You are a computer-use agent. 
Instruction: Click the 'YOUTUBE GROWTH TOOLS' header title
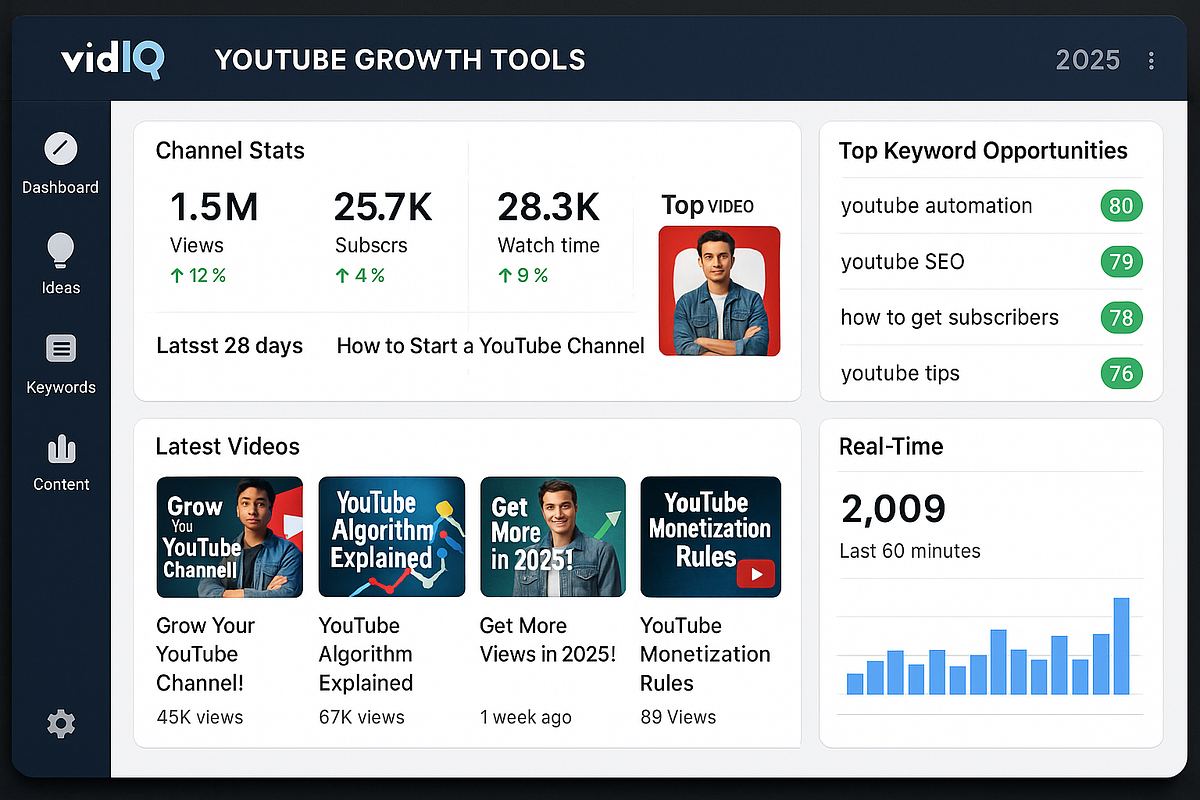tap(400, 60)
